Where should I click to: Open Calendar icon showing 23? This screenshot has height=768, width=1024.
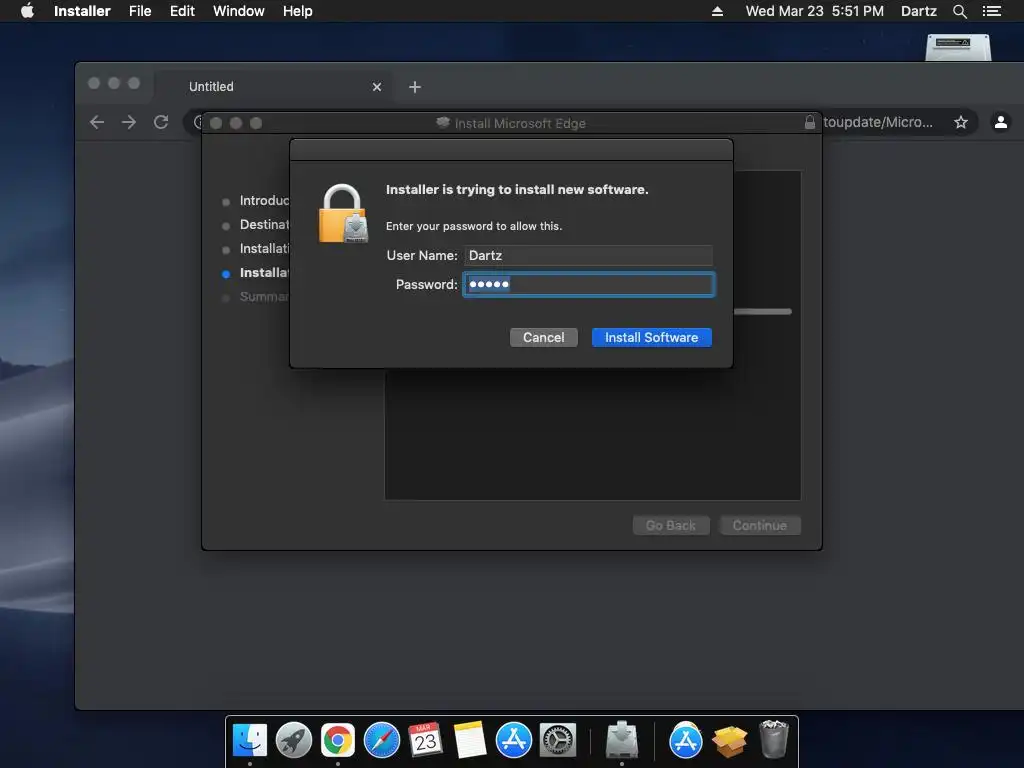click(x=425, y=741)
